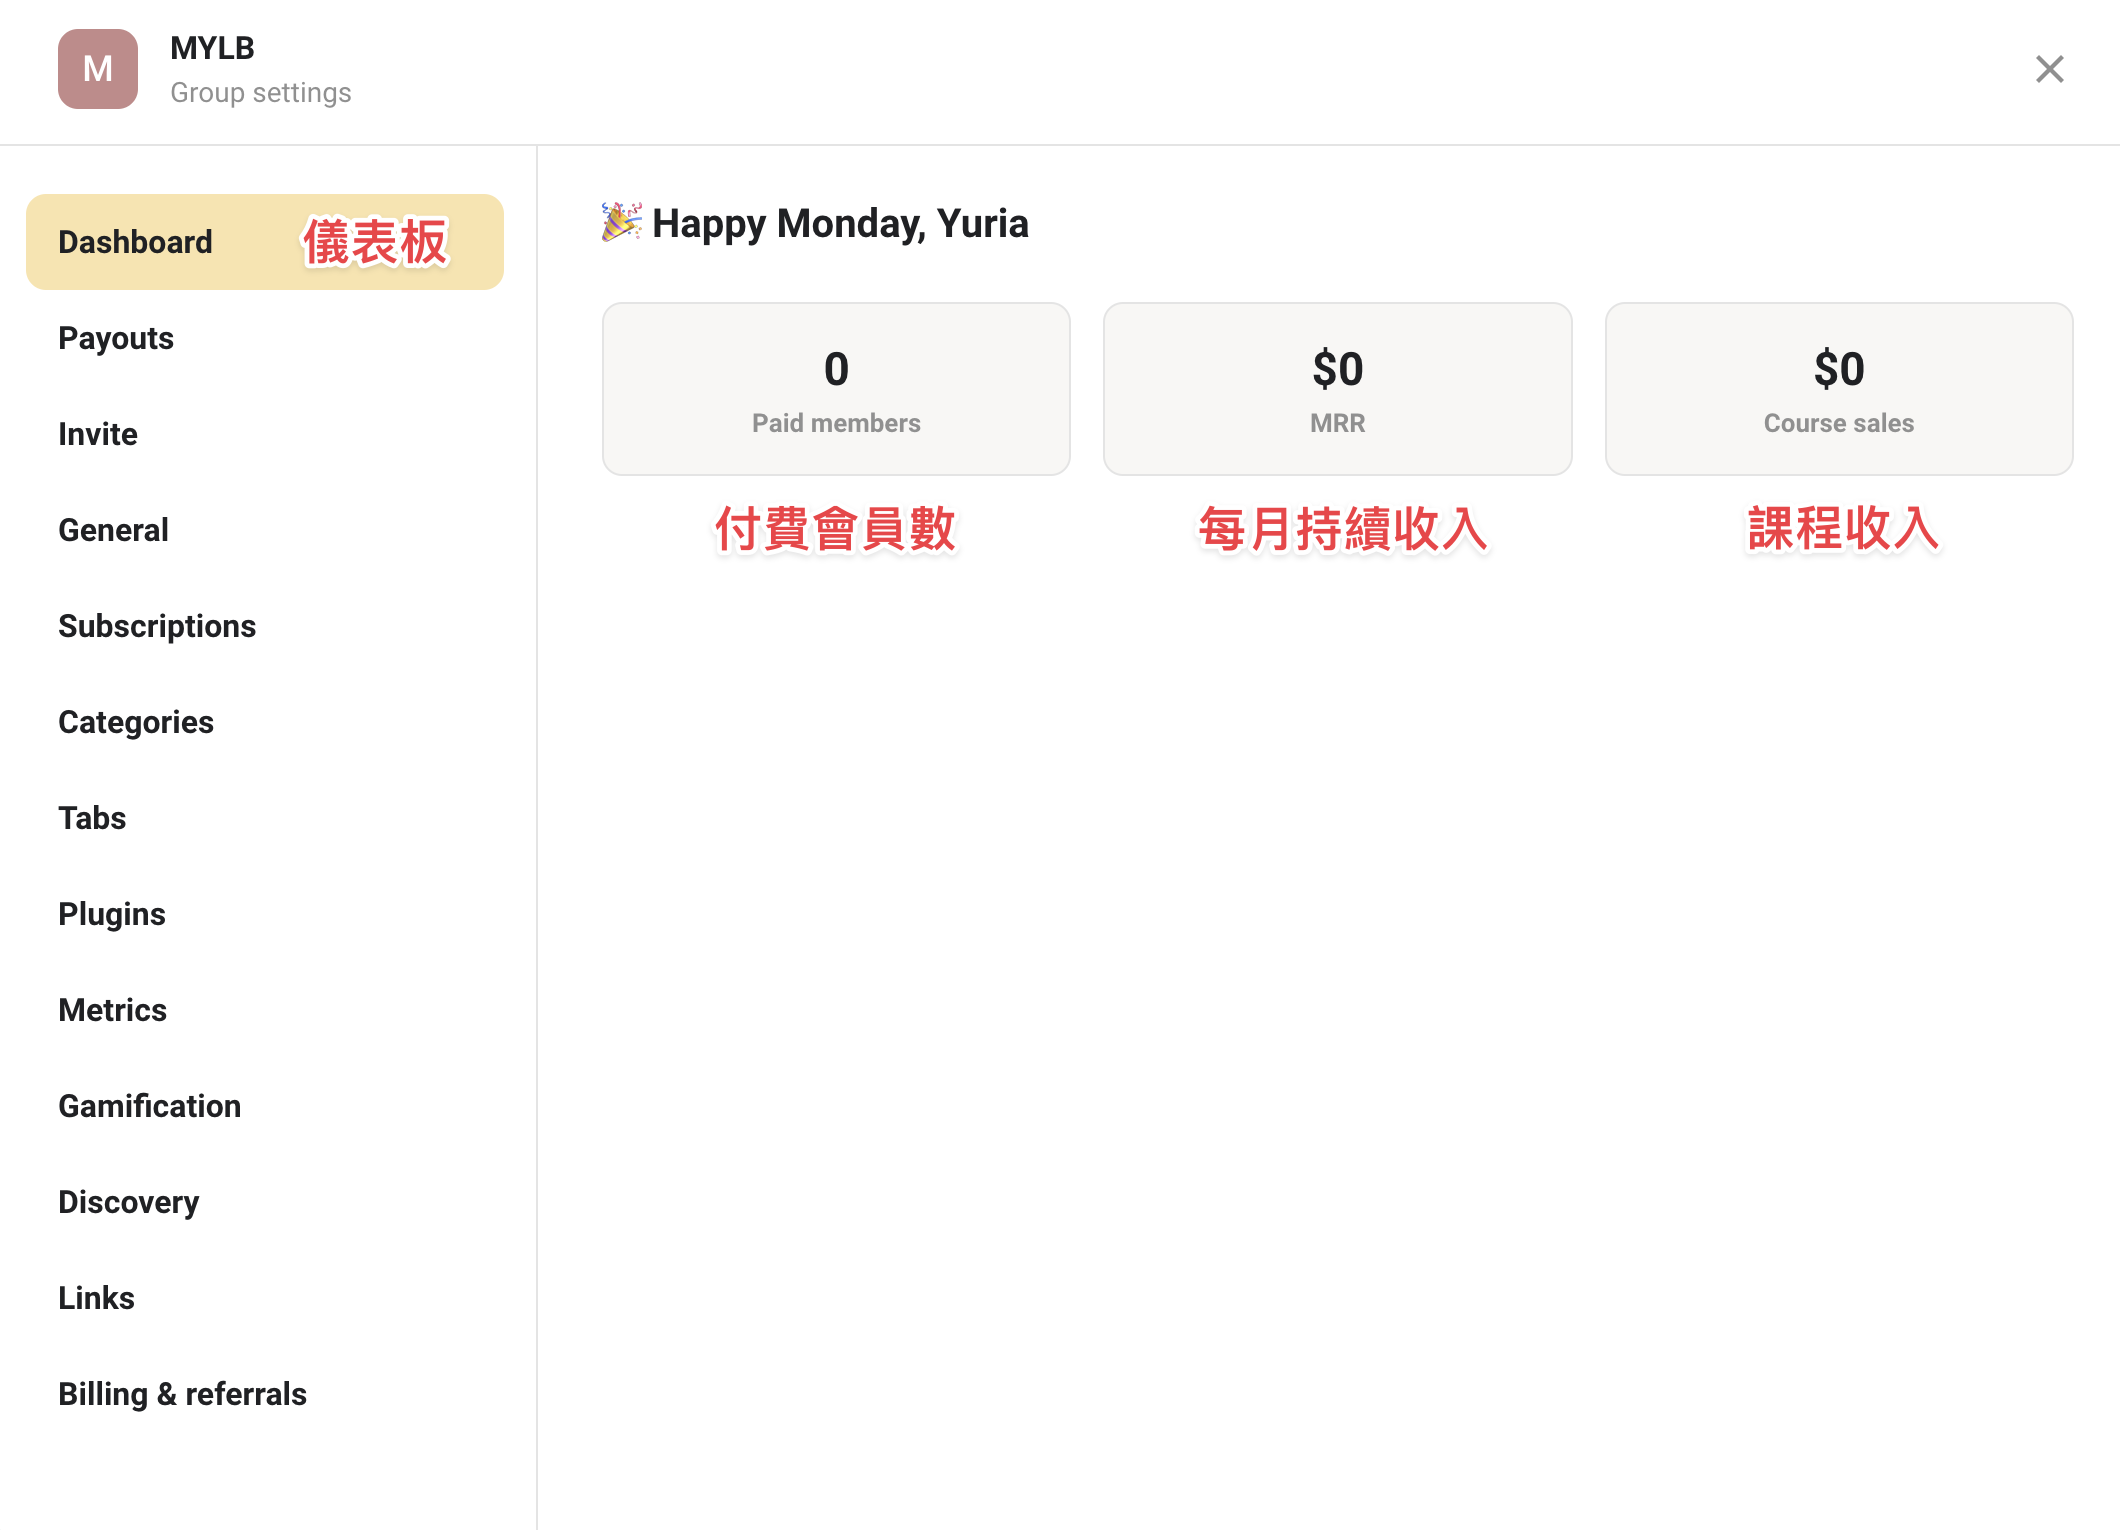
Task: Open the Dashboard settings section
Action: coord(265,242)
